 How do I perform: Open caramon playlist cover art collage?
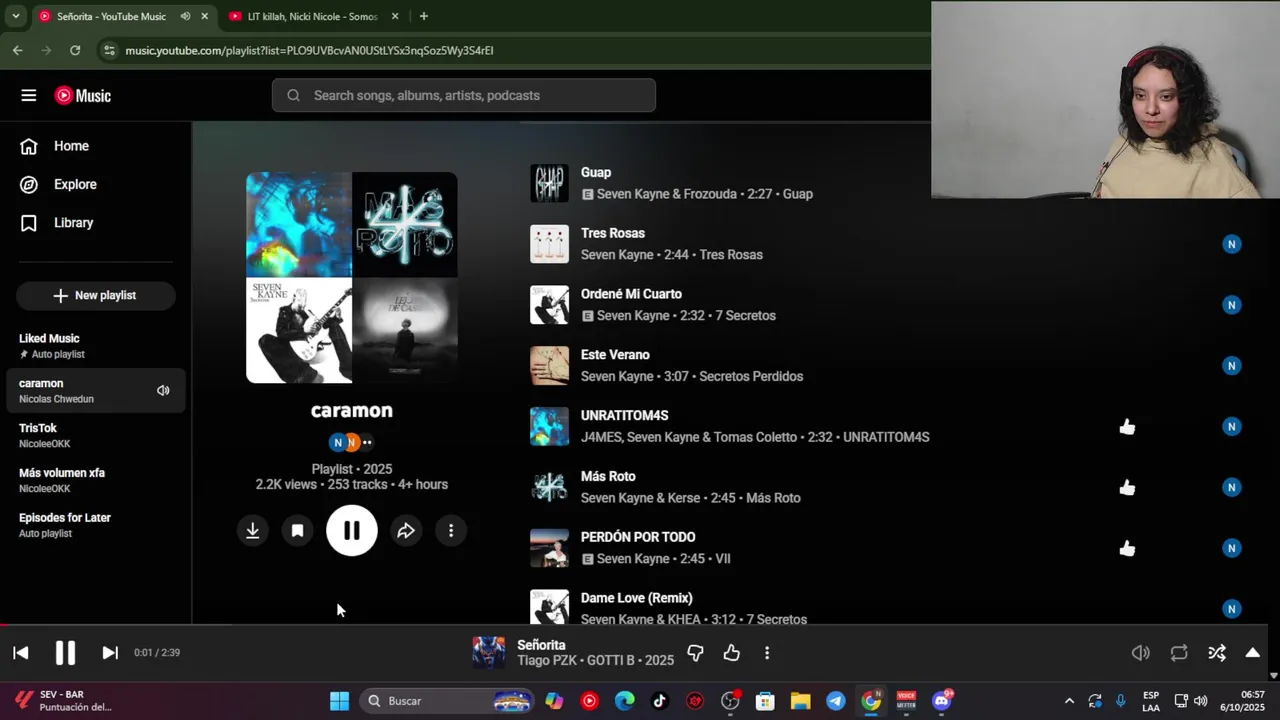point(352,278)
